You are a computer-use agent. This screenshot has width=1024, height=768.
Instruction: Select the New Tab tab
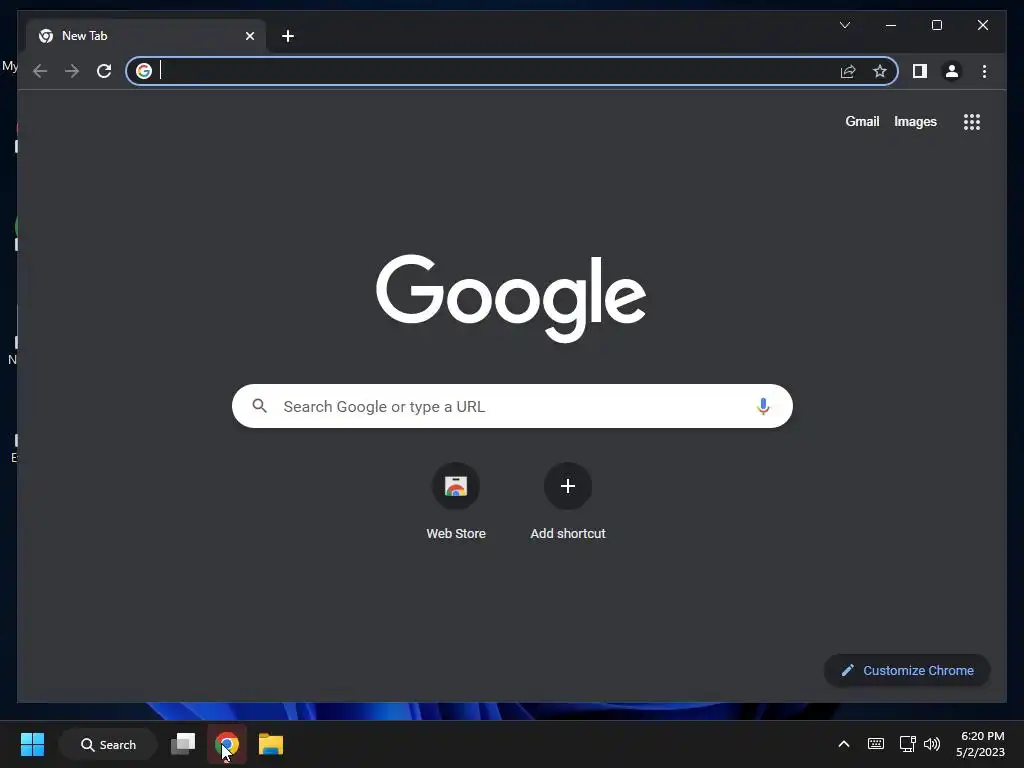point(146,36)
